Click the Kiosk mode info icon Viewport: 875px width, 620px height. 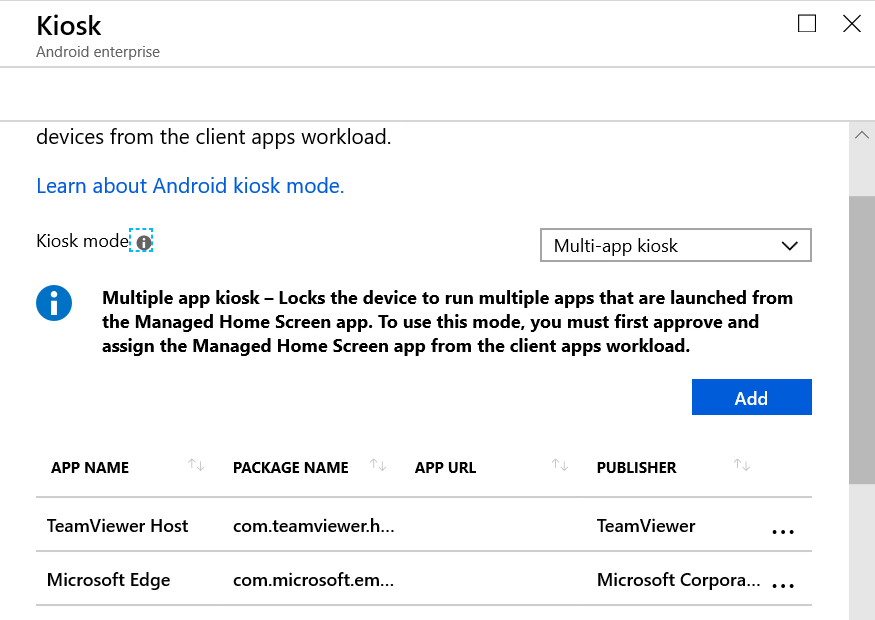pos(143,242)
